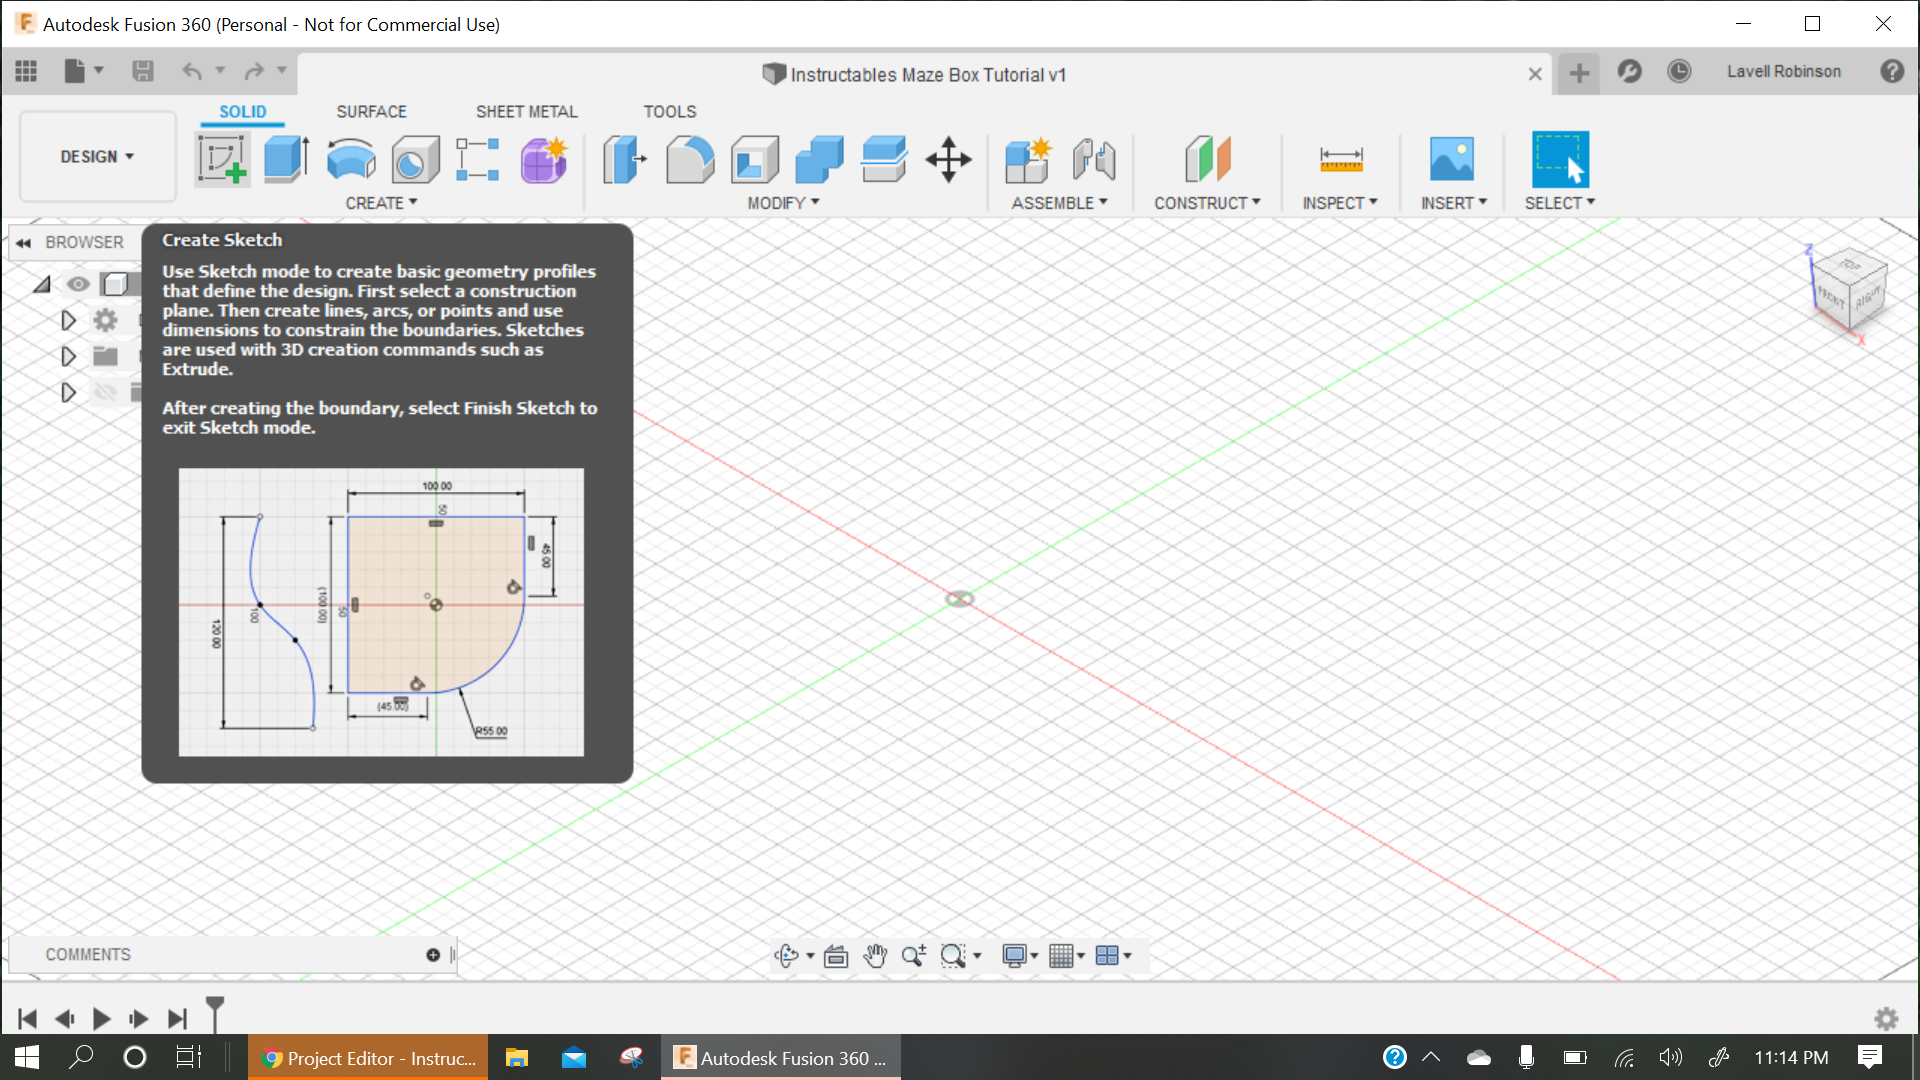The height and width of the screenshot is (1080, 1920).
Task: Switch to the TOOLS tab
Action: point(669,112)
